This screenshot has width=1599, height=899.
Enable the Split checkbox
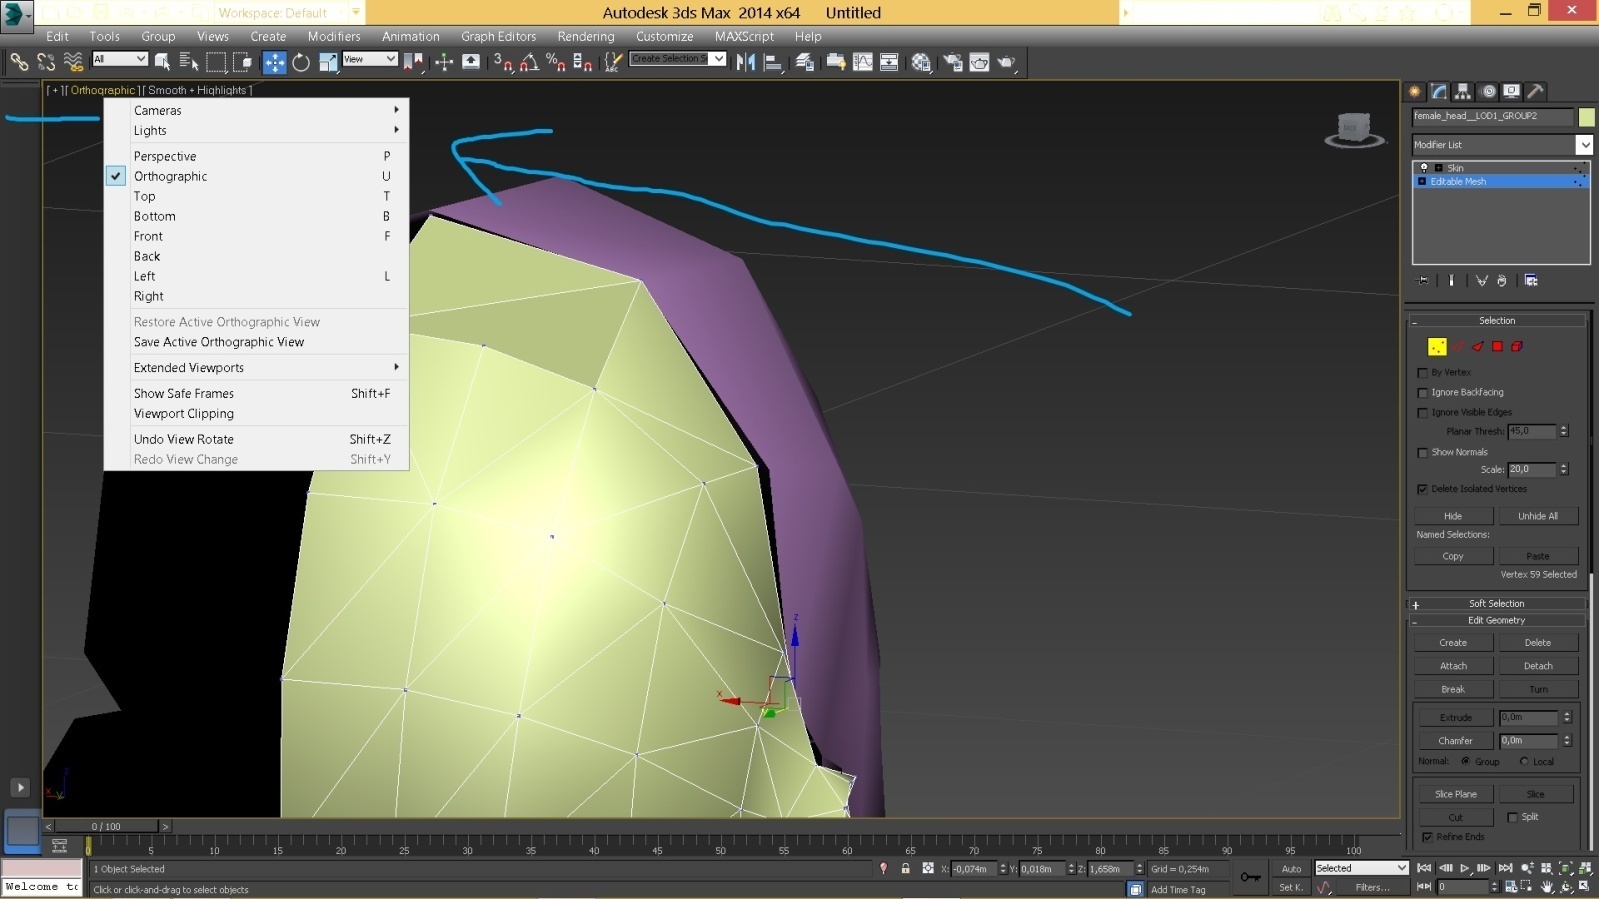coord(1512,817)
